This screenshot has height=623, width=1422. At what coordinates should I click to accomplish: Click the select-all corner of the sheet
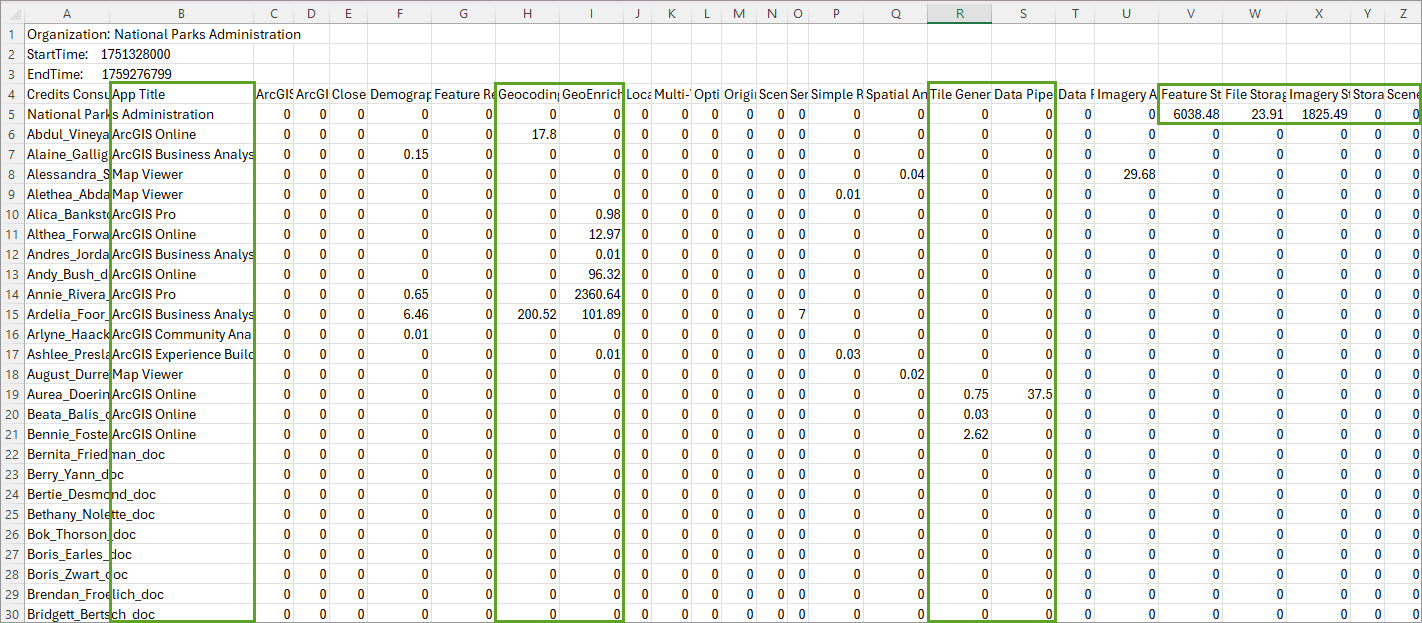11,13
